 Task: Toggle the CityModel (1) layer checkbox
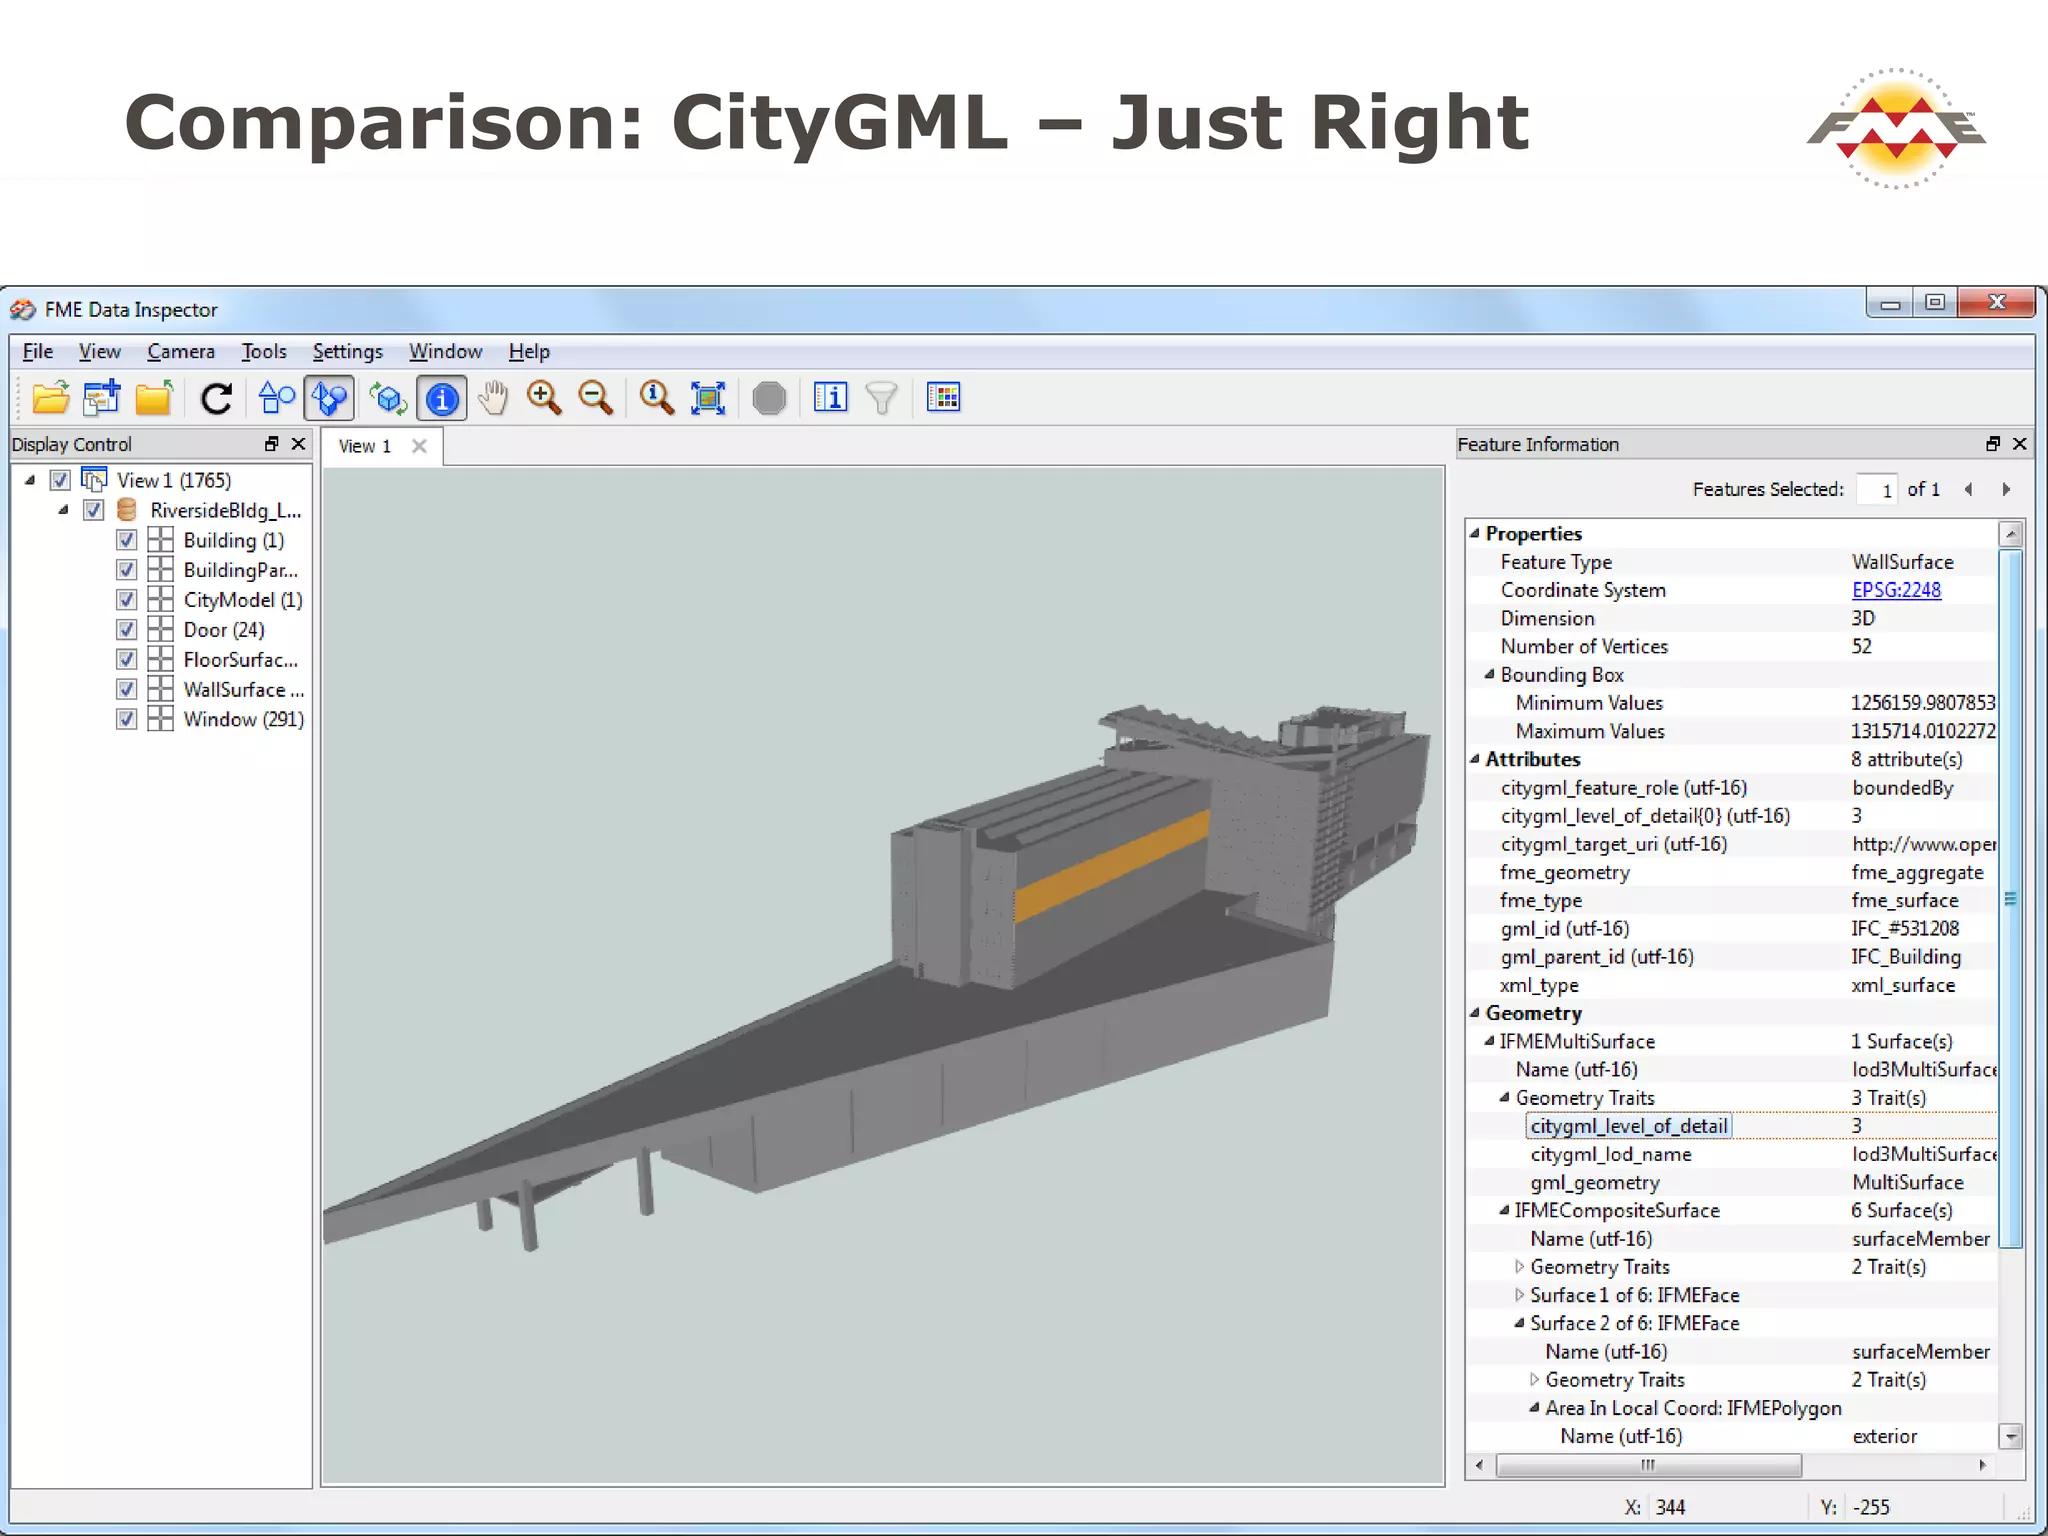click(126, 600)
